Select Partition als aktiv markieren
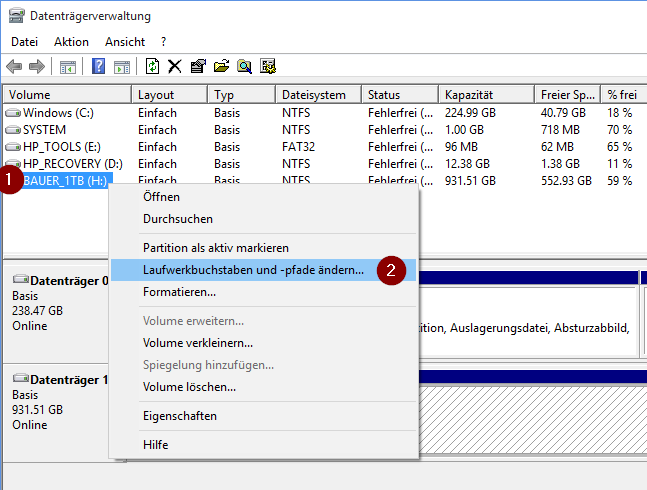Screen dimensions: 647x490 [264, 248]
